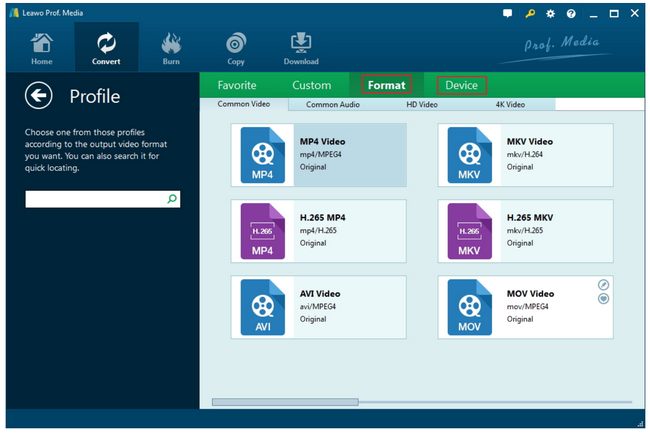Open the Home module
Screen dimensions: 650x436
41,47
